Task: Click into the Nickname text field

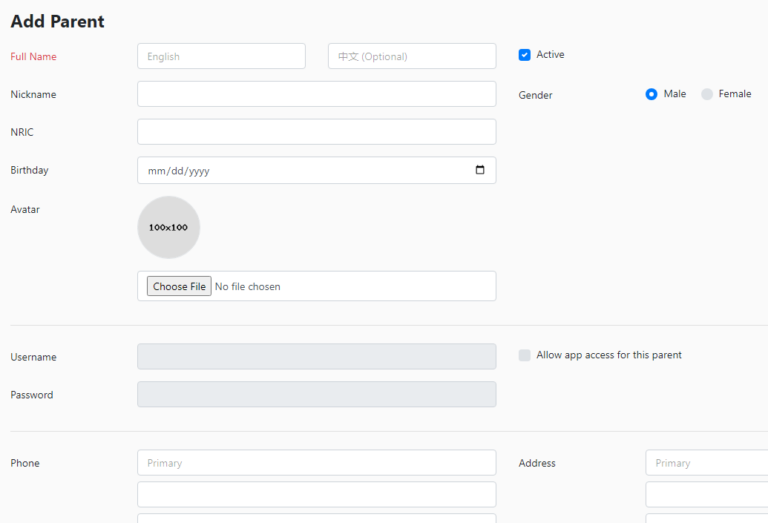Action: tap(316, 94)
